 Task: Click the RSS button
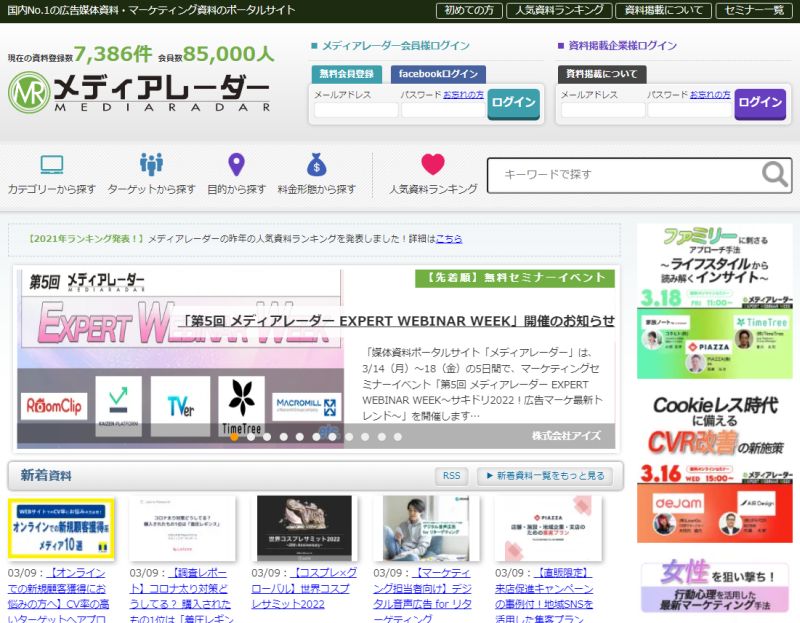click(452, 476)
